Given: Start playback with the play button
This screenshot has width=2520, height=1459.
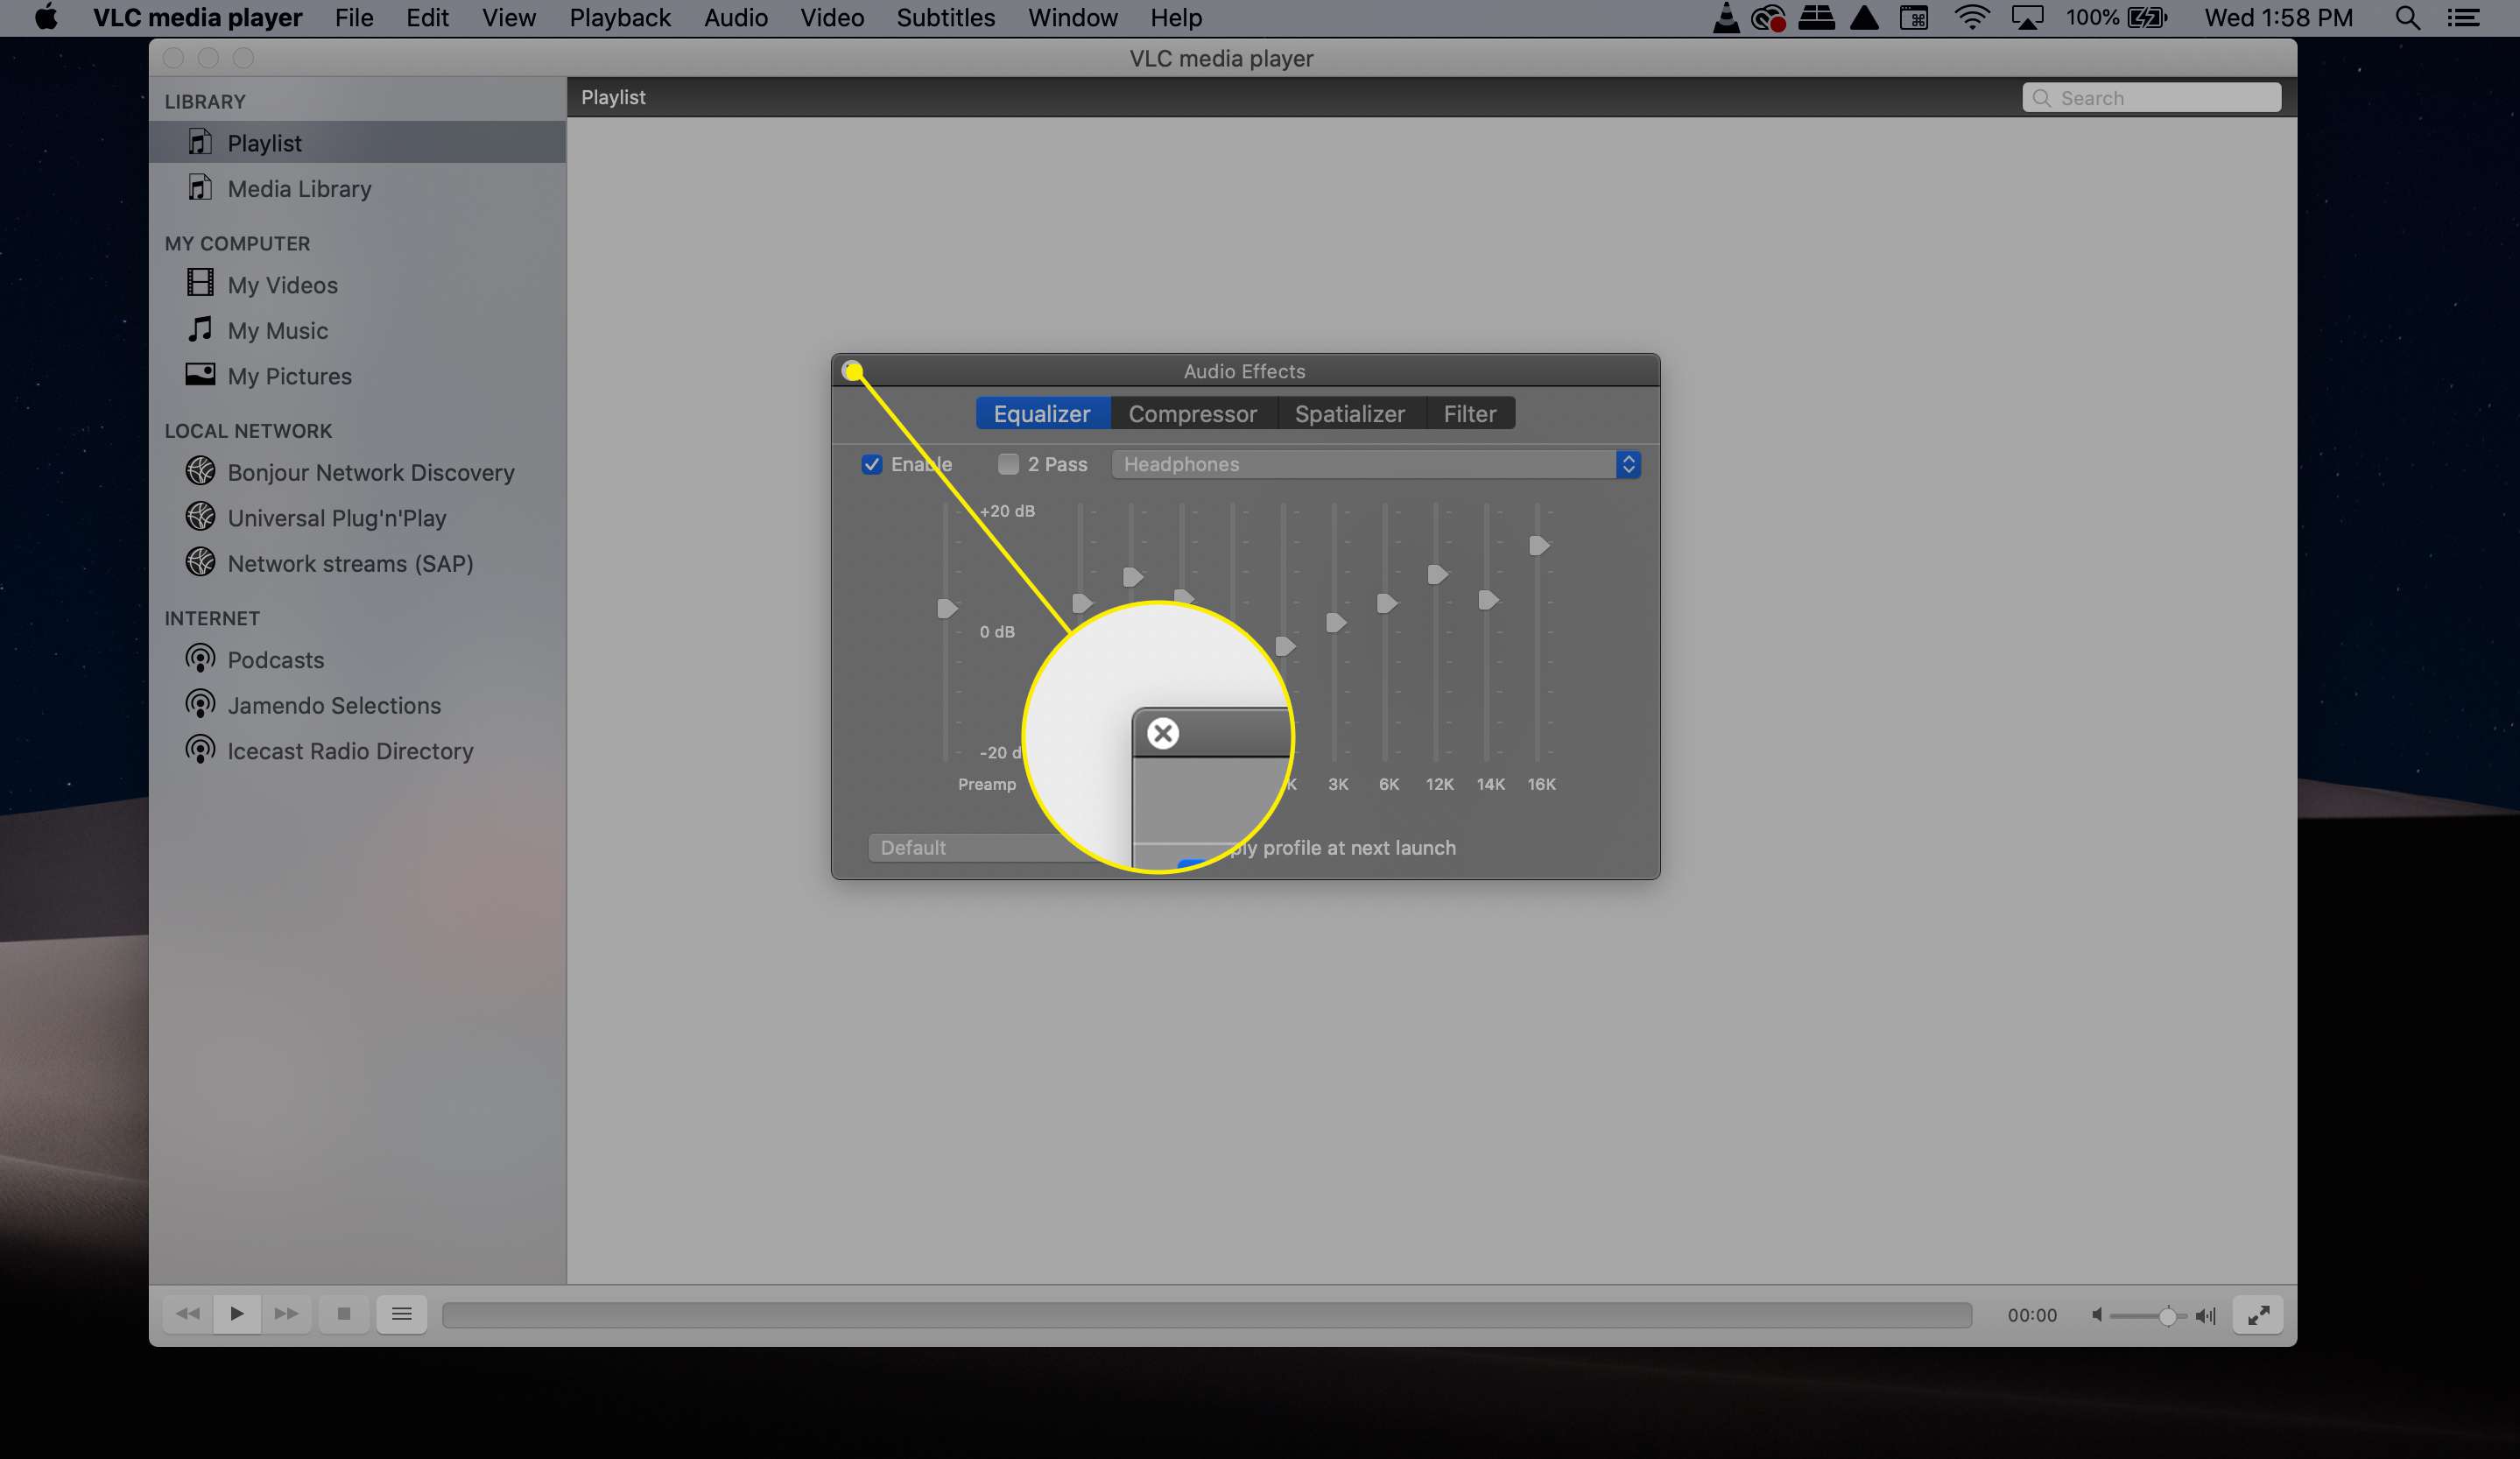Looking at the screenshot, I should [237, 1314].
